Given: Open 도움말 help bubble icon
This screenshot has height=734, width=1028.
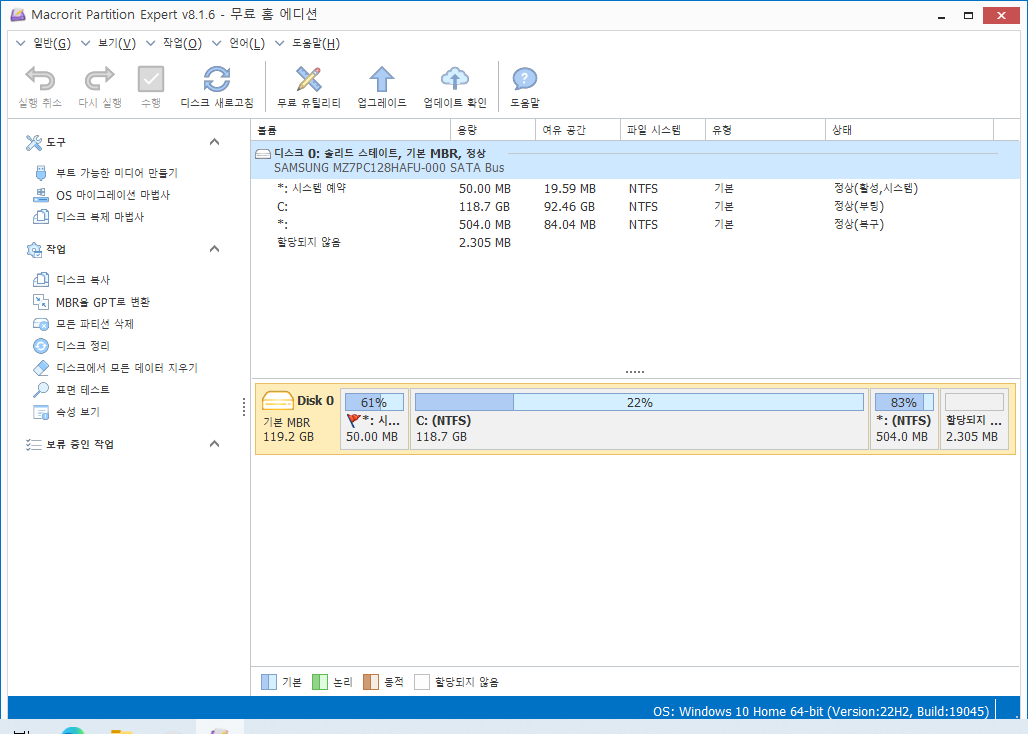Looking at the screenshot, I should pyautogui.click(x=524, y=79).
